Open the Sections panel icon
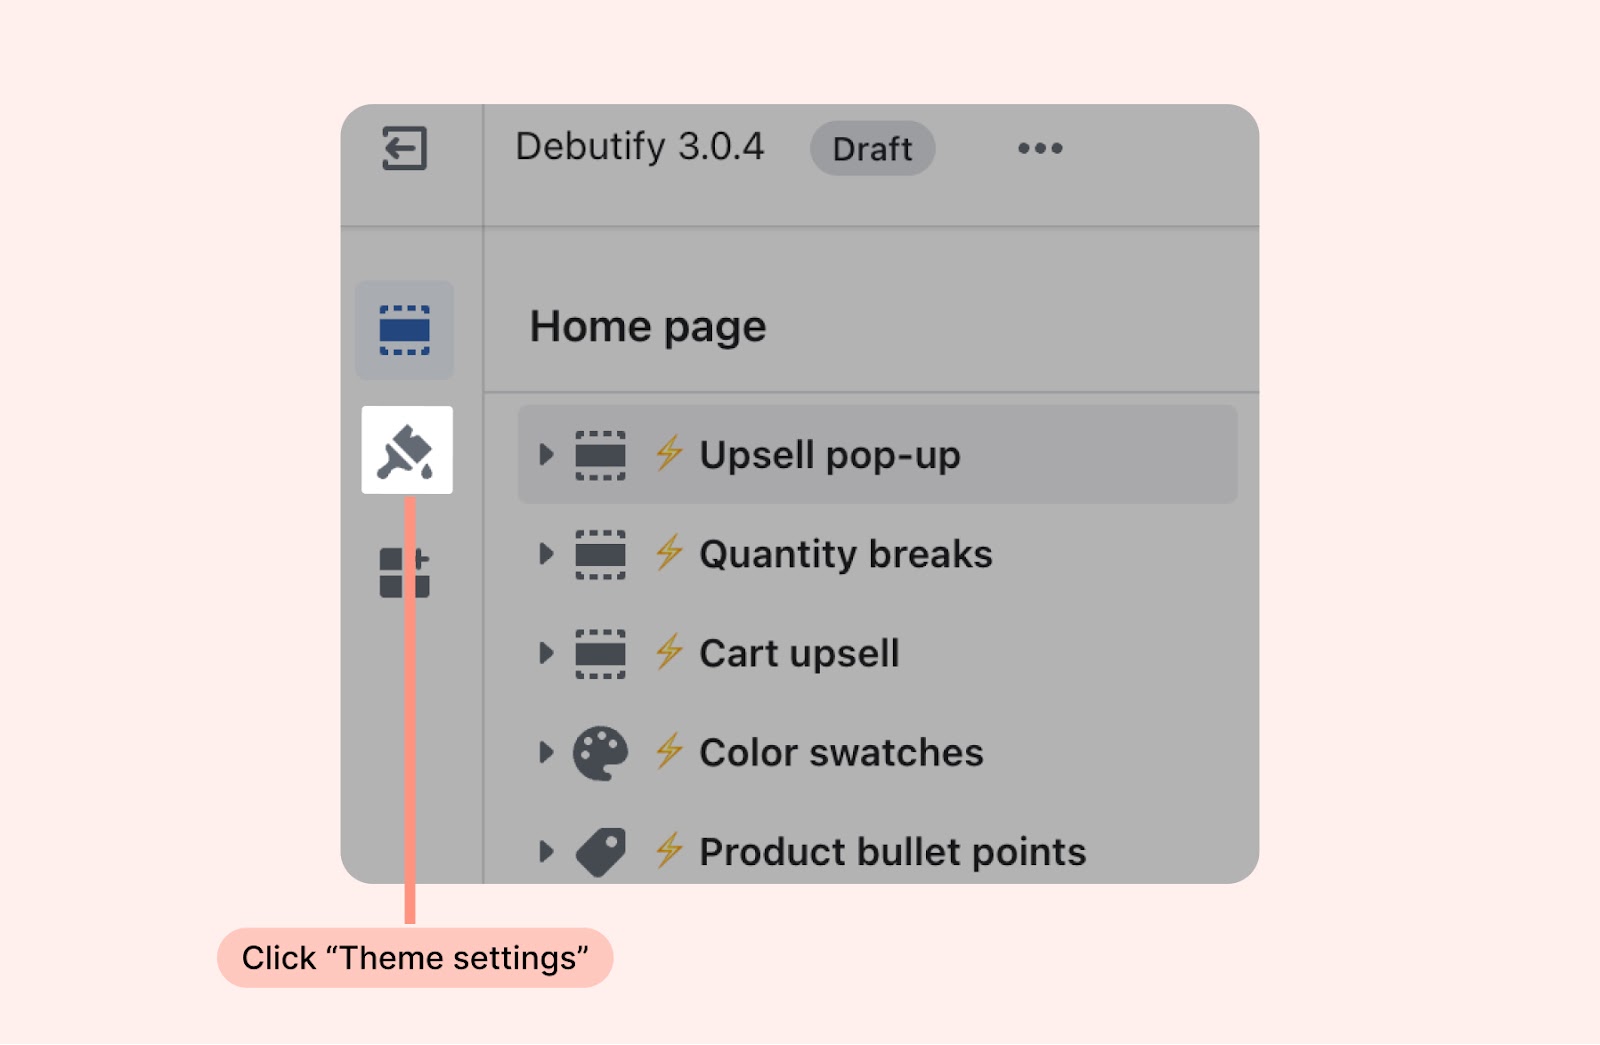The width and height of the screenshot is (1600, 1045). (404, 330)
